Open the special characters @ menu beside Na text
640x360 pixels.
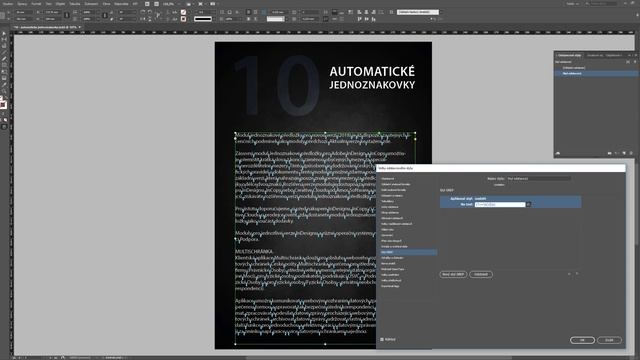(x=529, y=204)
